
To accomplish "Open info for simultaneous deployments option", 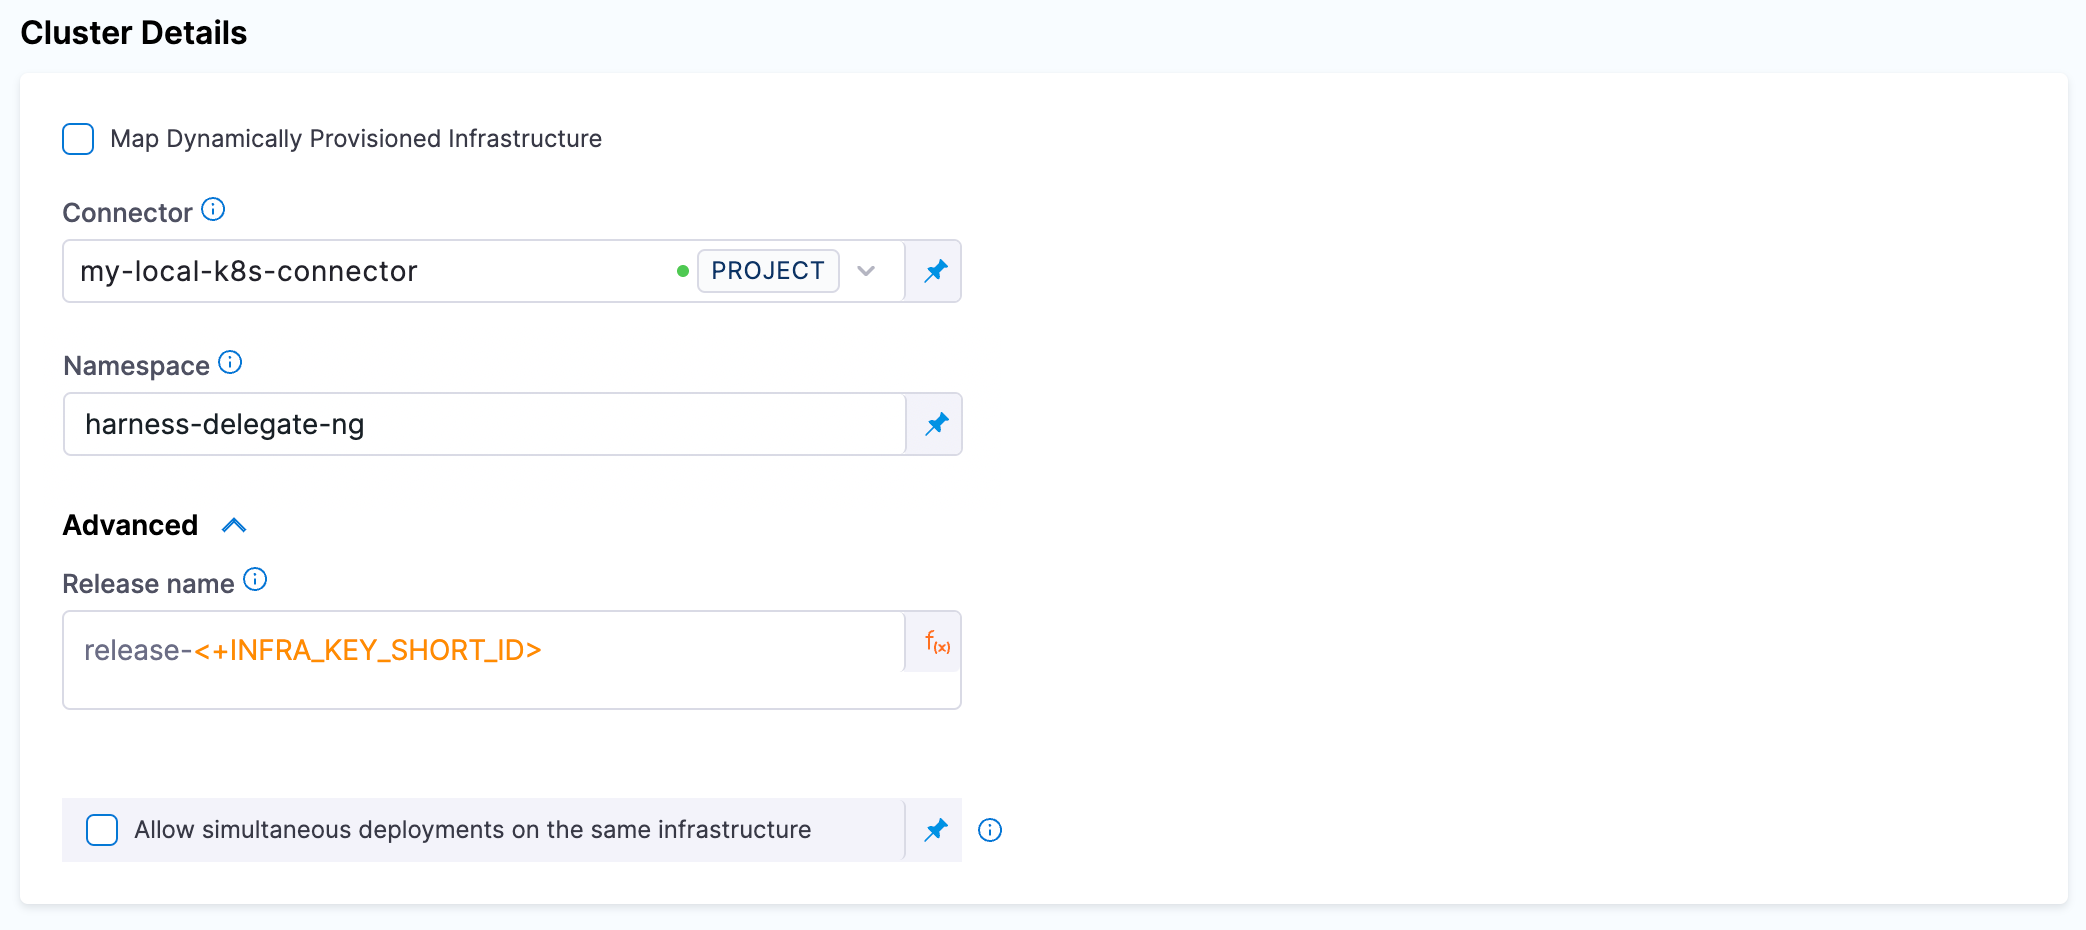I will pyautogui.click(x=989, y=829).
